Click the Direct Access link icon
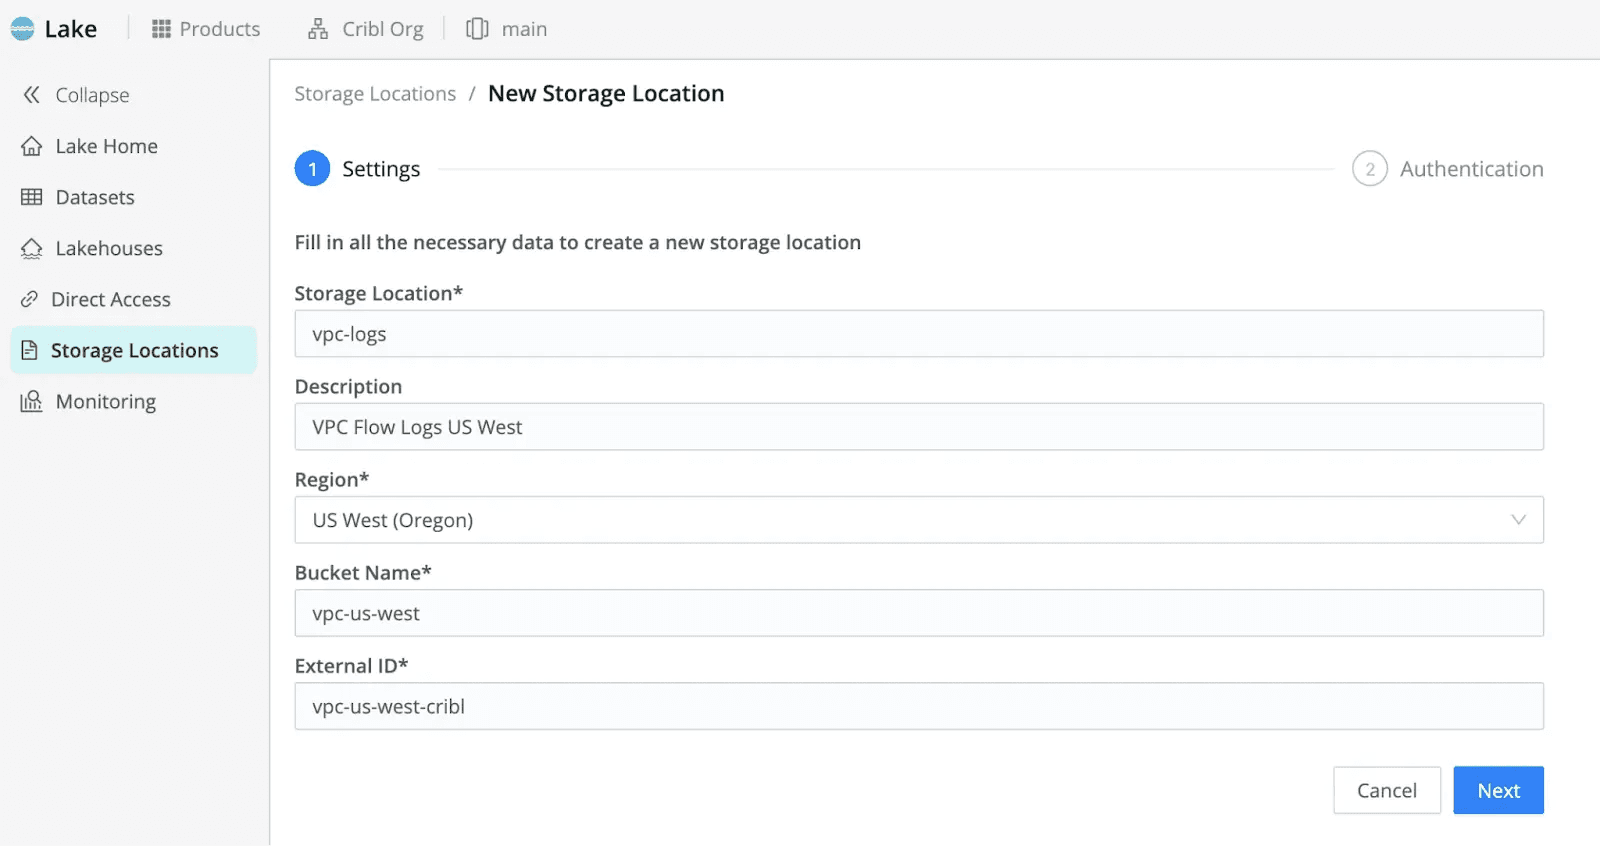The image size is (1600, 846). point(30,299)
